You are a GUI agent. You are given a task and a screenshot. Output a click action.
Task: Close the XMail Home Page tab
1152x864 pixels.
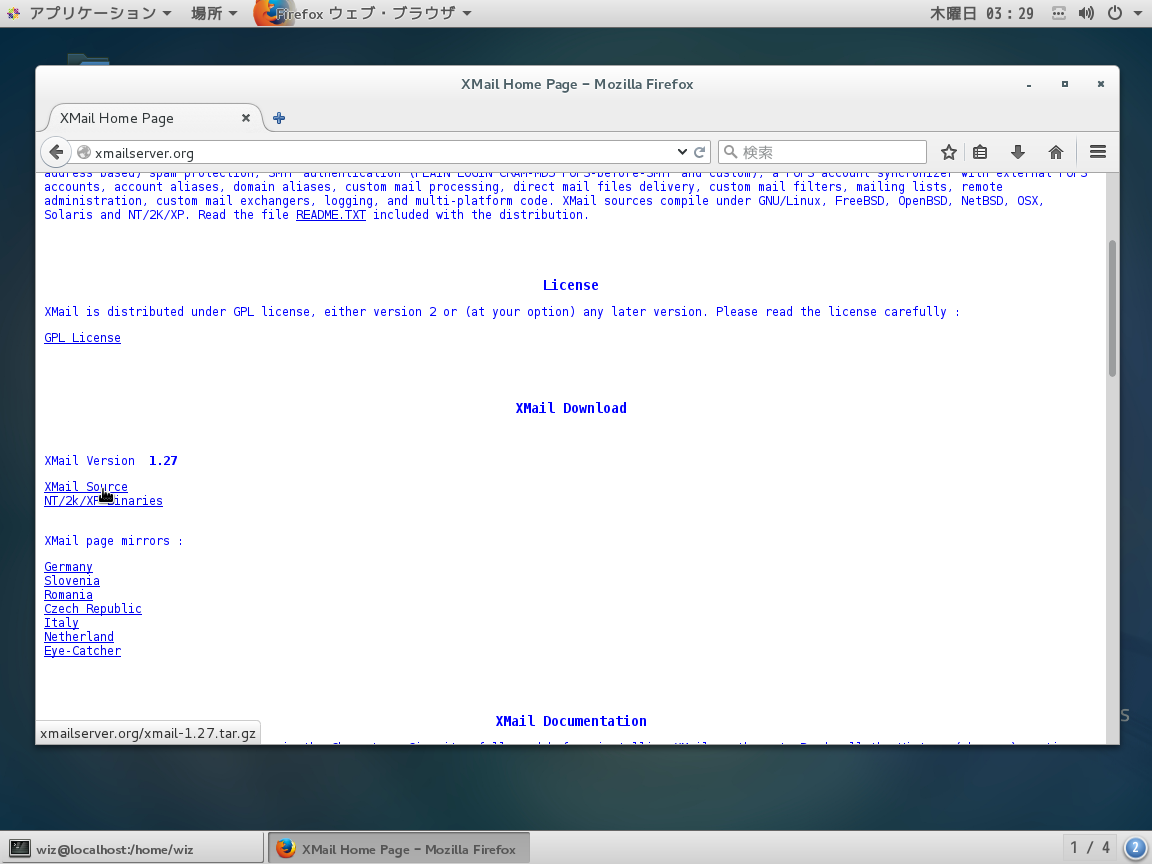point(246,118)
